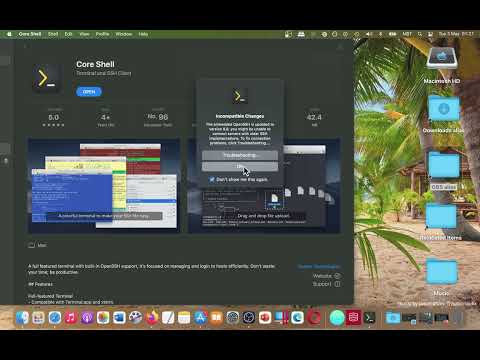Open the Window menu
The height and width of the screenshot is (360, 480).
pyautogui.click(x=124, y=34)
